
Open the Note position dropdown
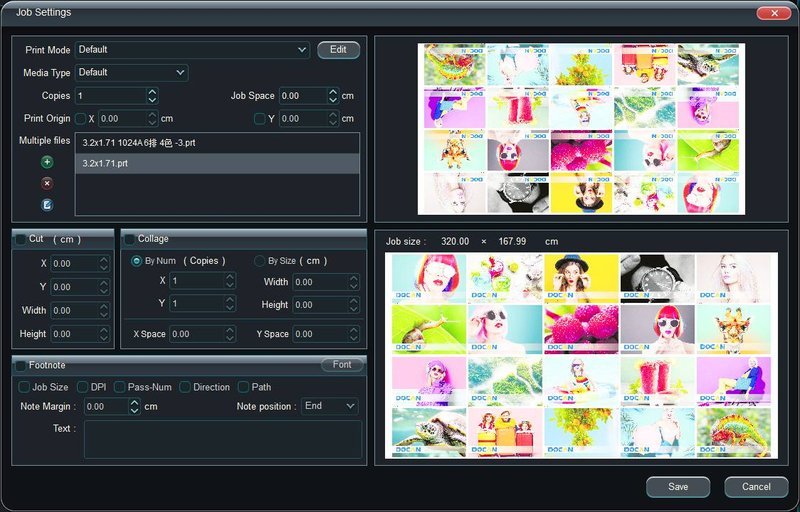tap(330, 406)
